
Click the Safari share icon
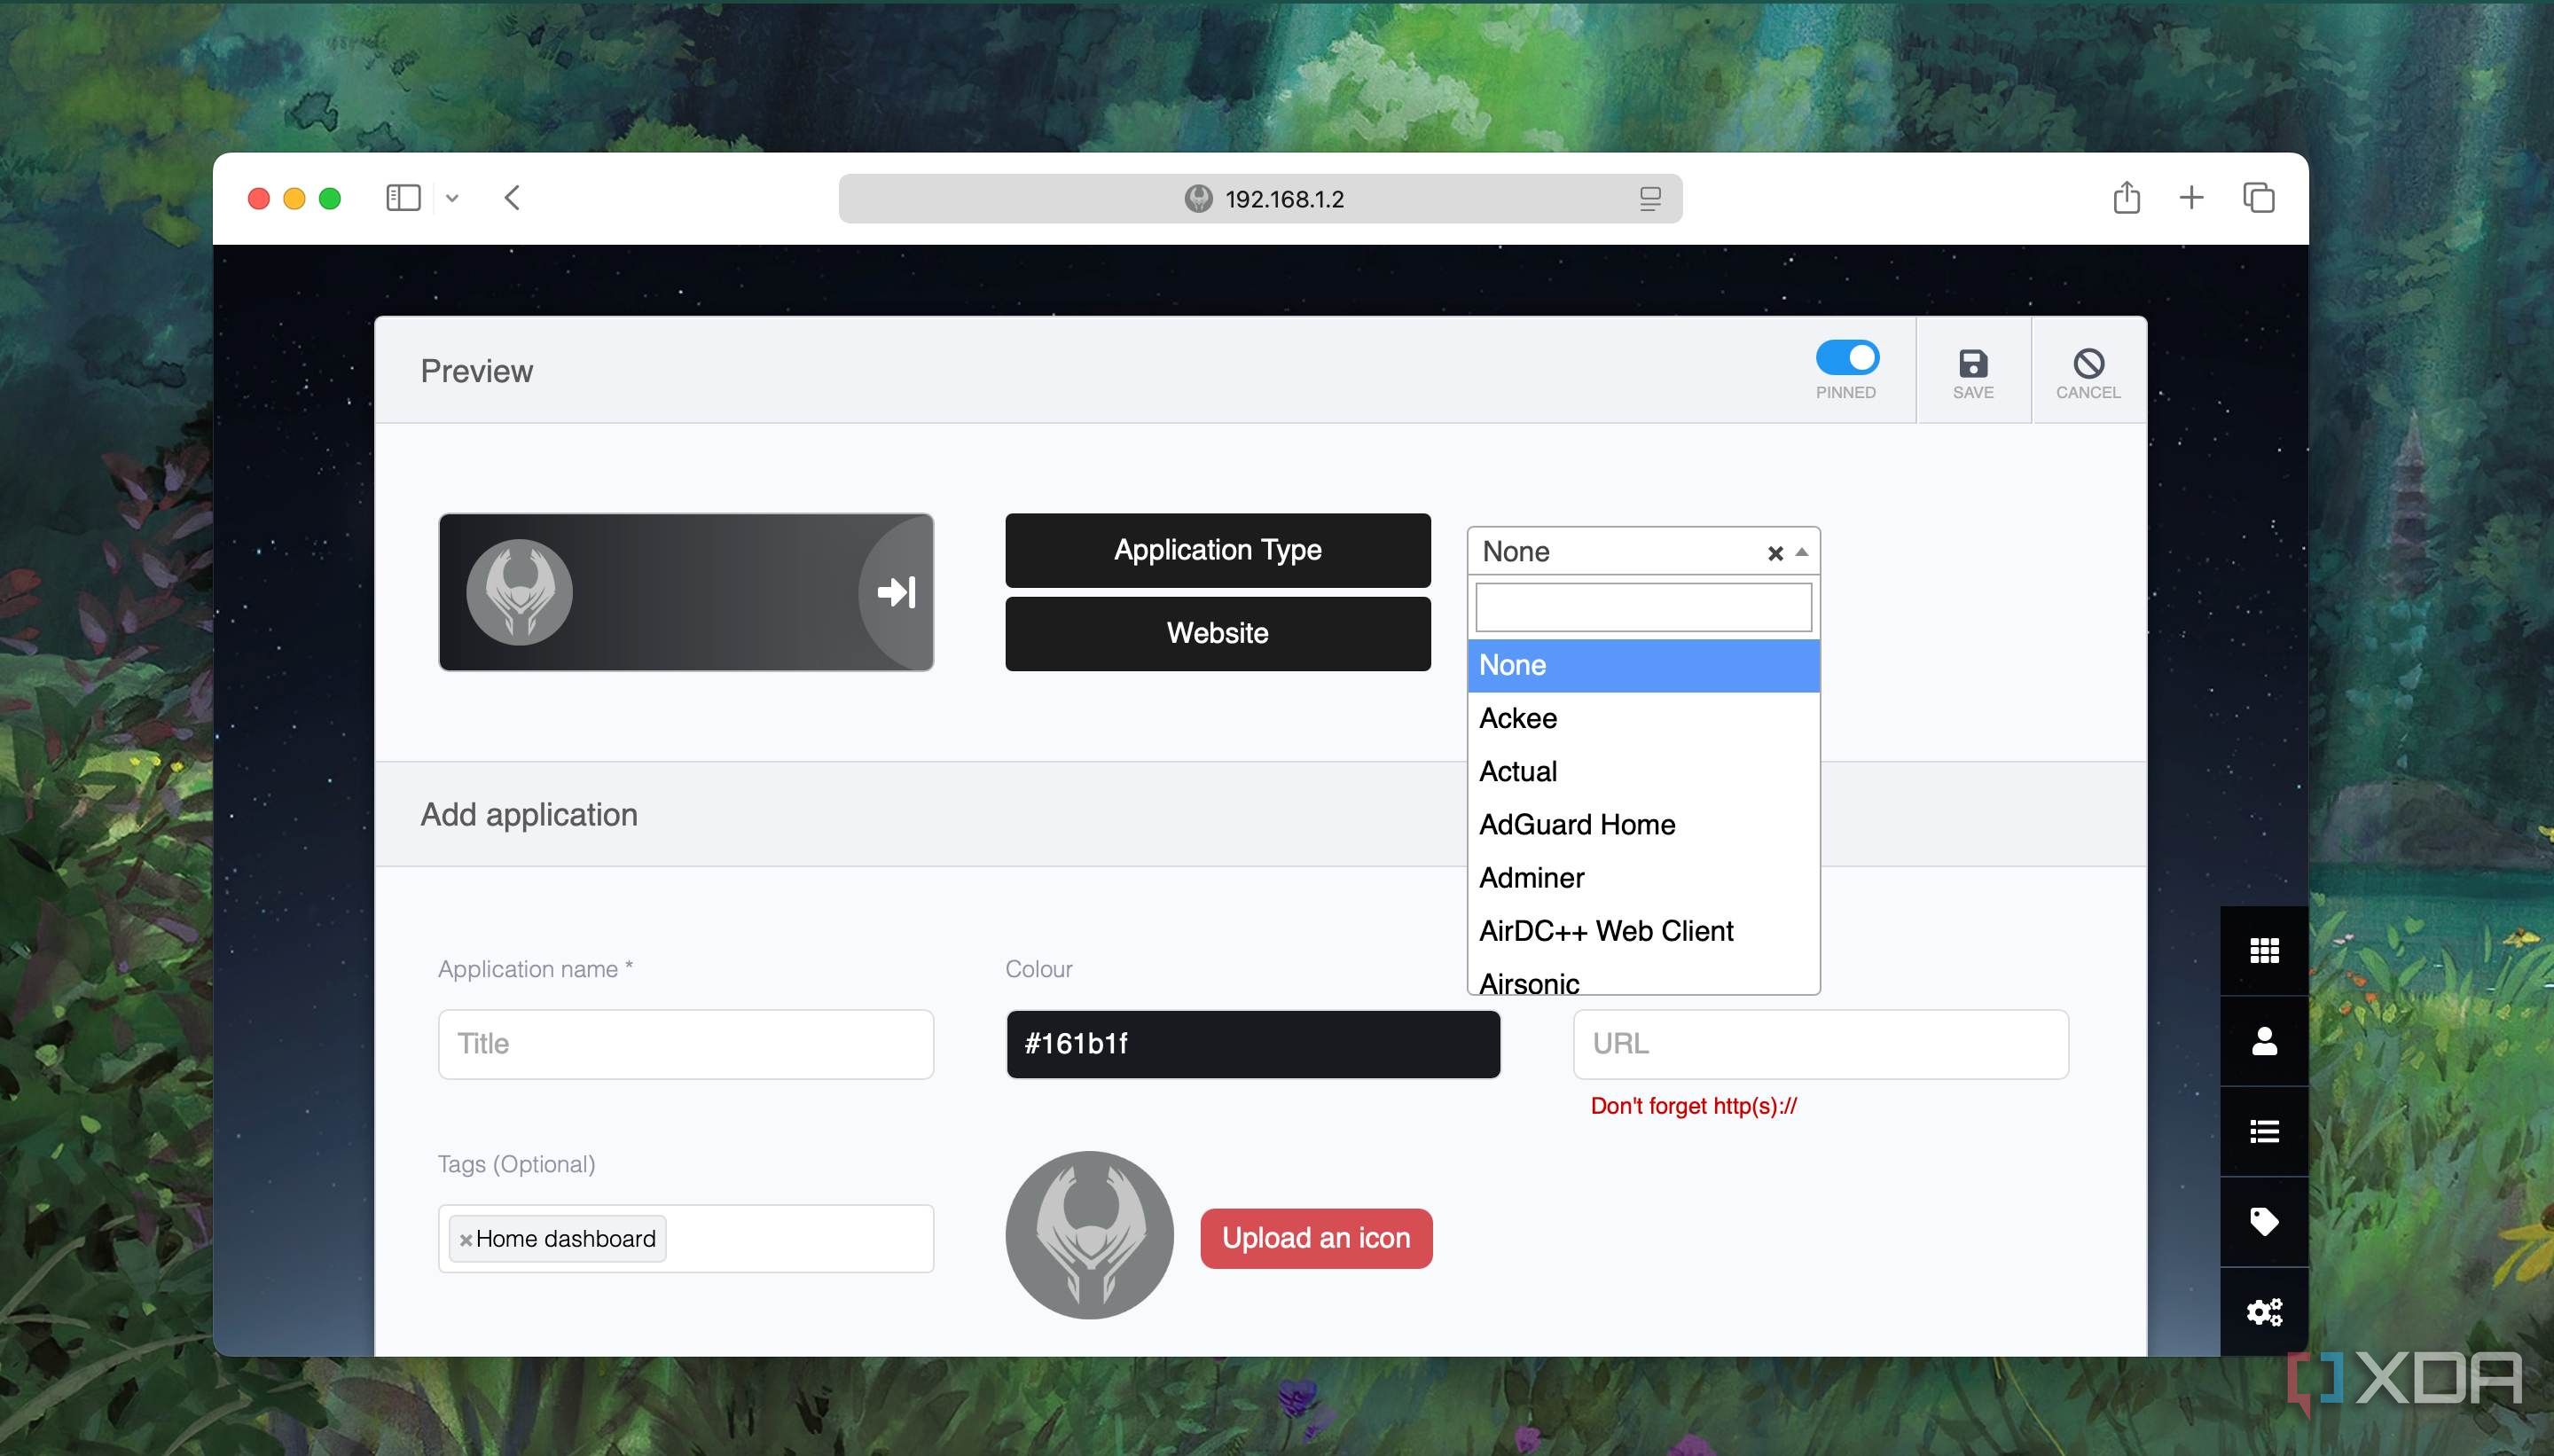2126,197
